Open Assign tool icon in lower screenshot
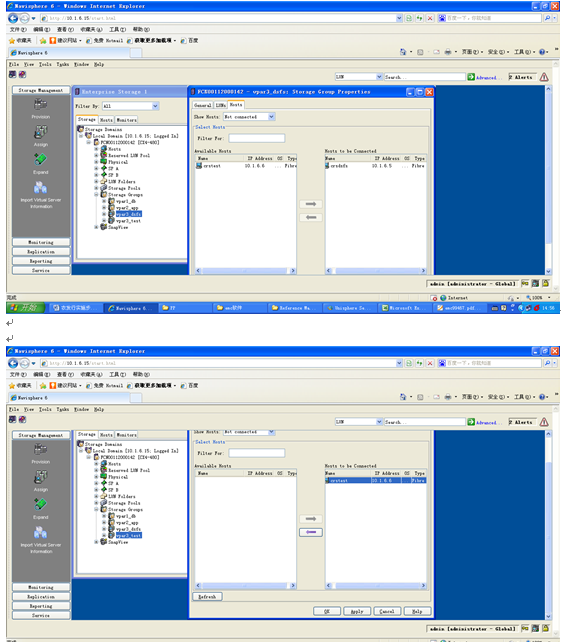 (40, 477)
